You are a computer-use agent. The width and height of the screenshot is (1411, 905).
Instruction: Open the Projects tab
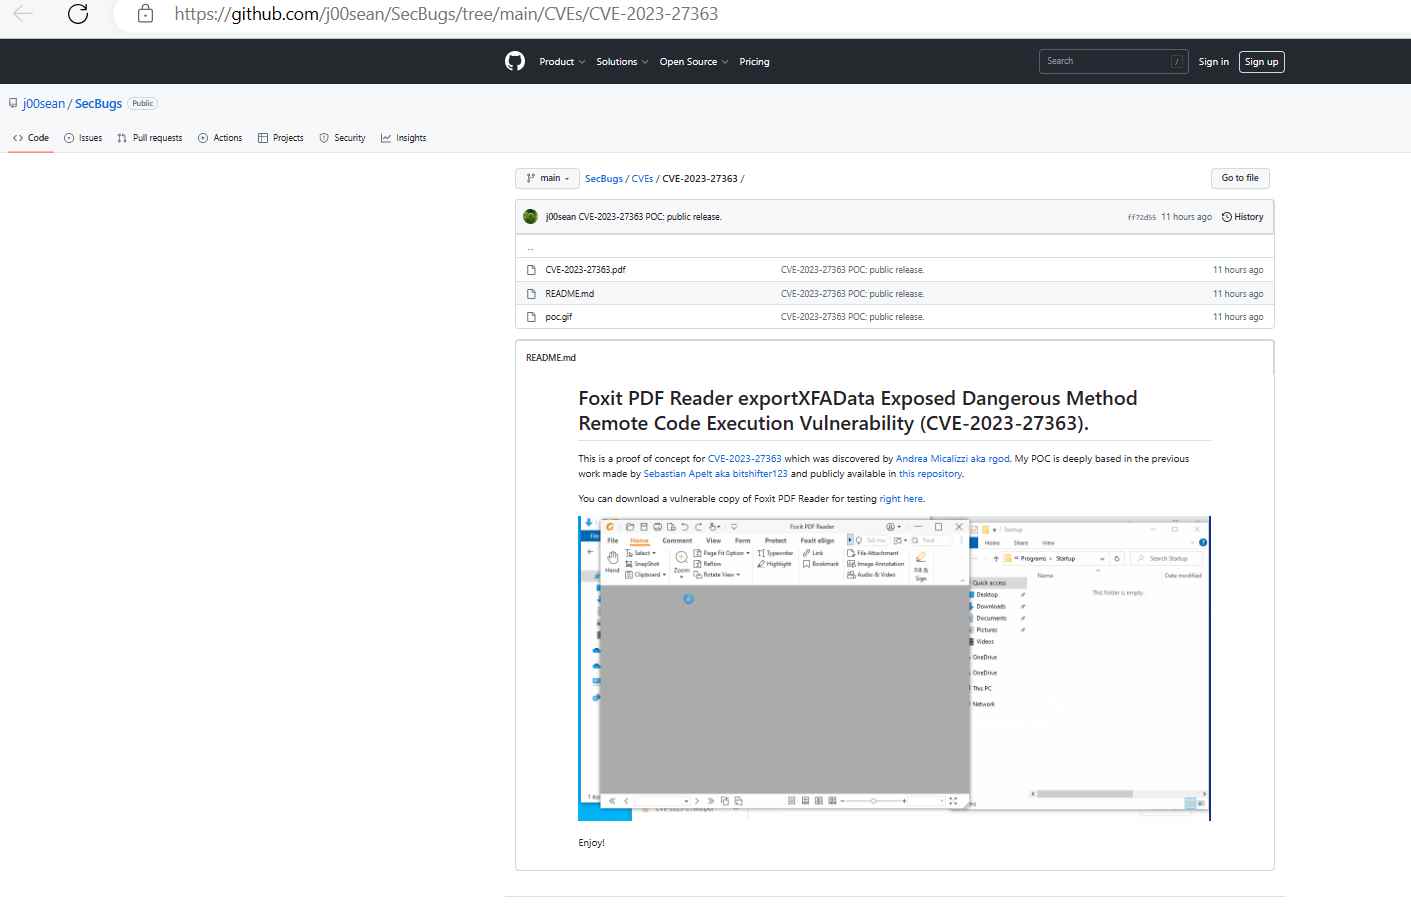coord(281,138)
